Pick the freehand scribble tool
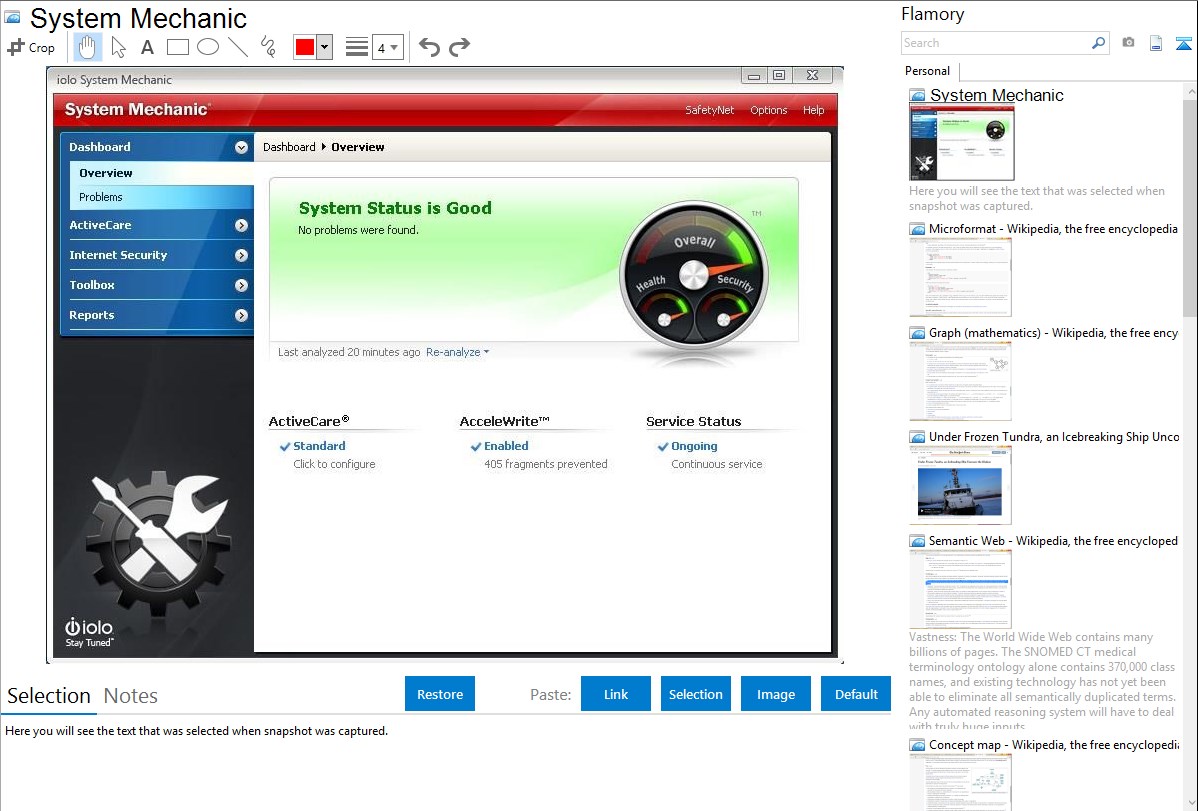This screenshot has width=1198, height=811. (268, 47)
